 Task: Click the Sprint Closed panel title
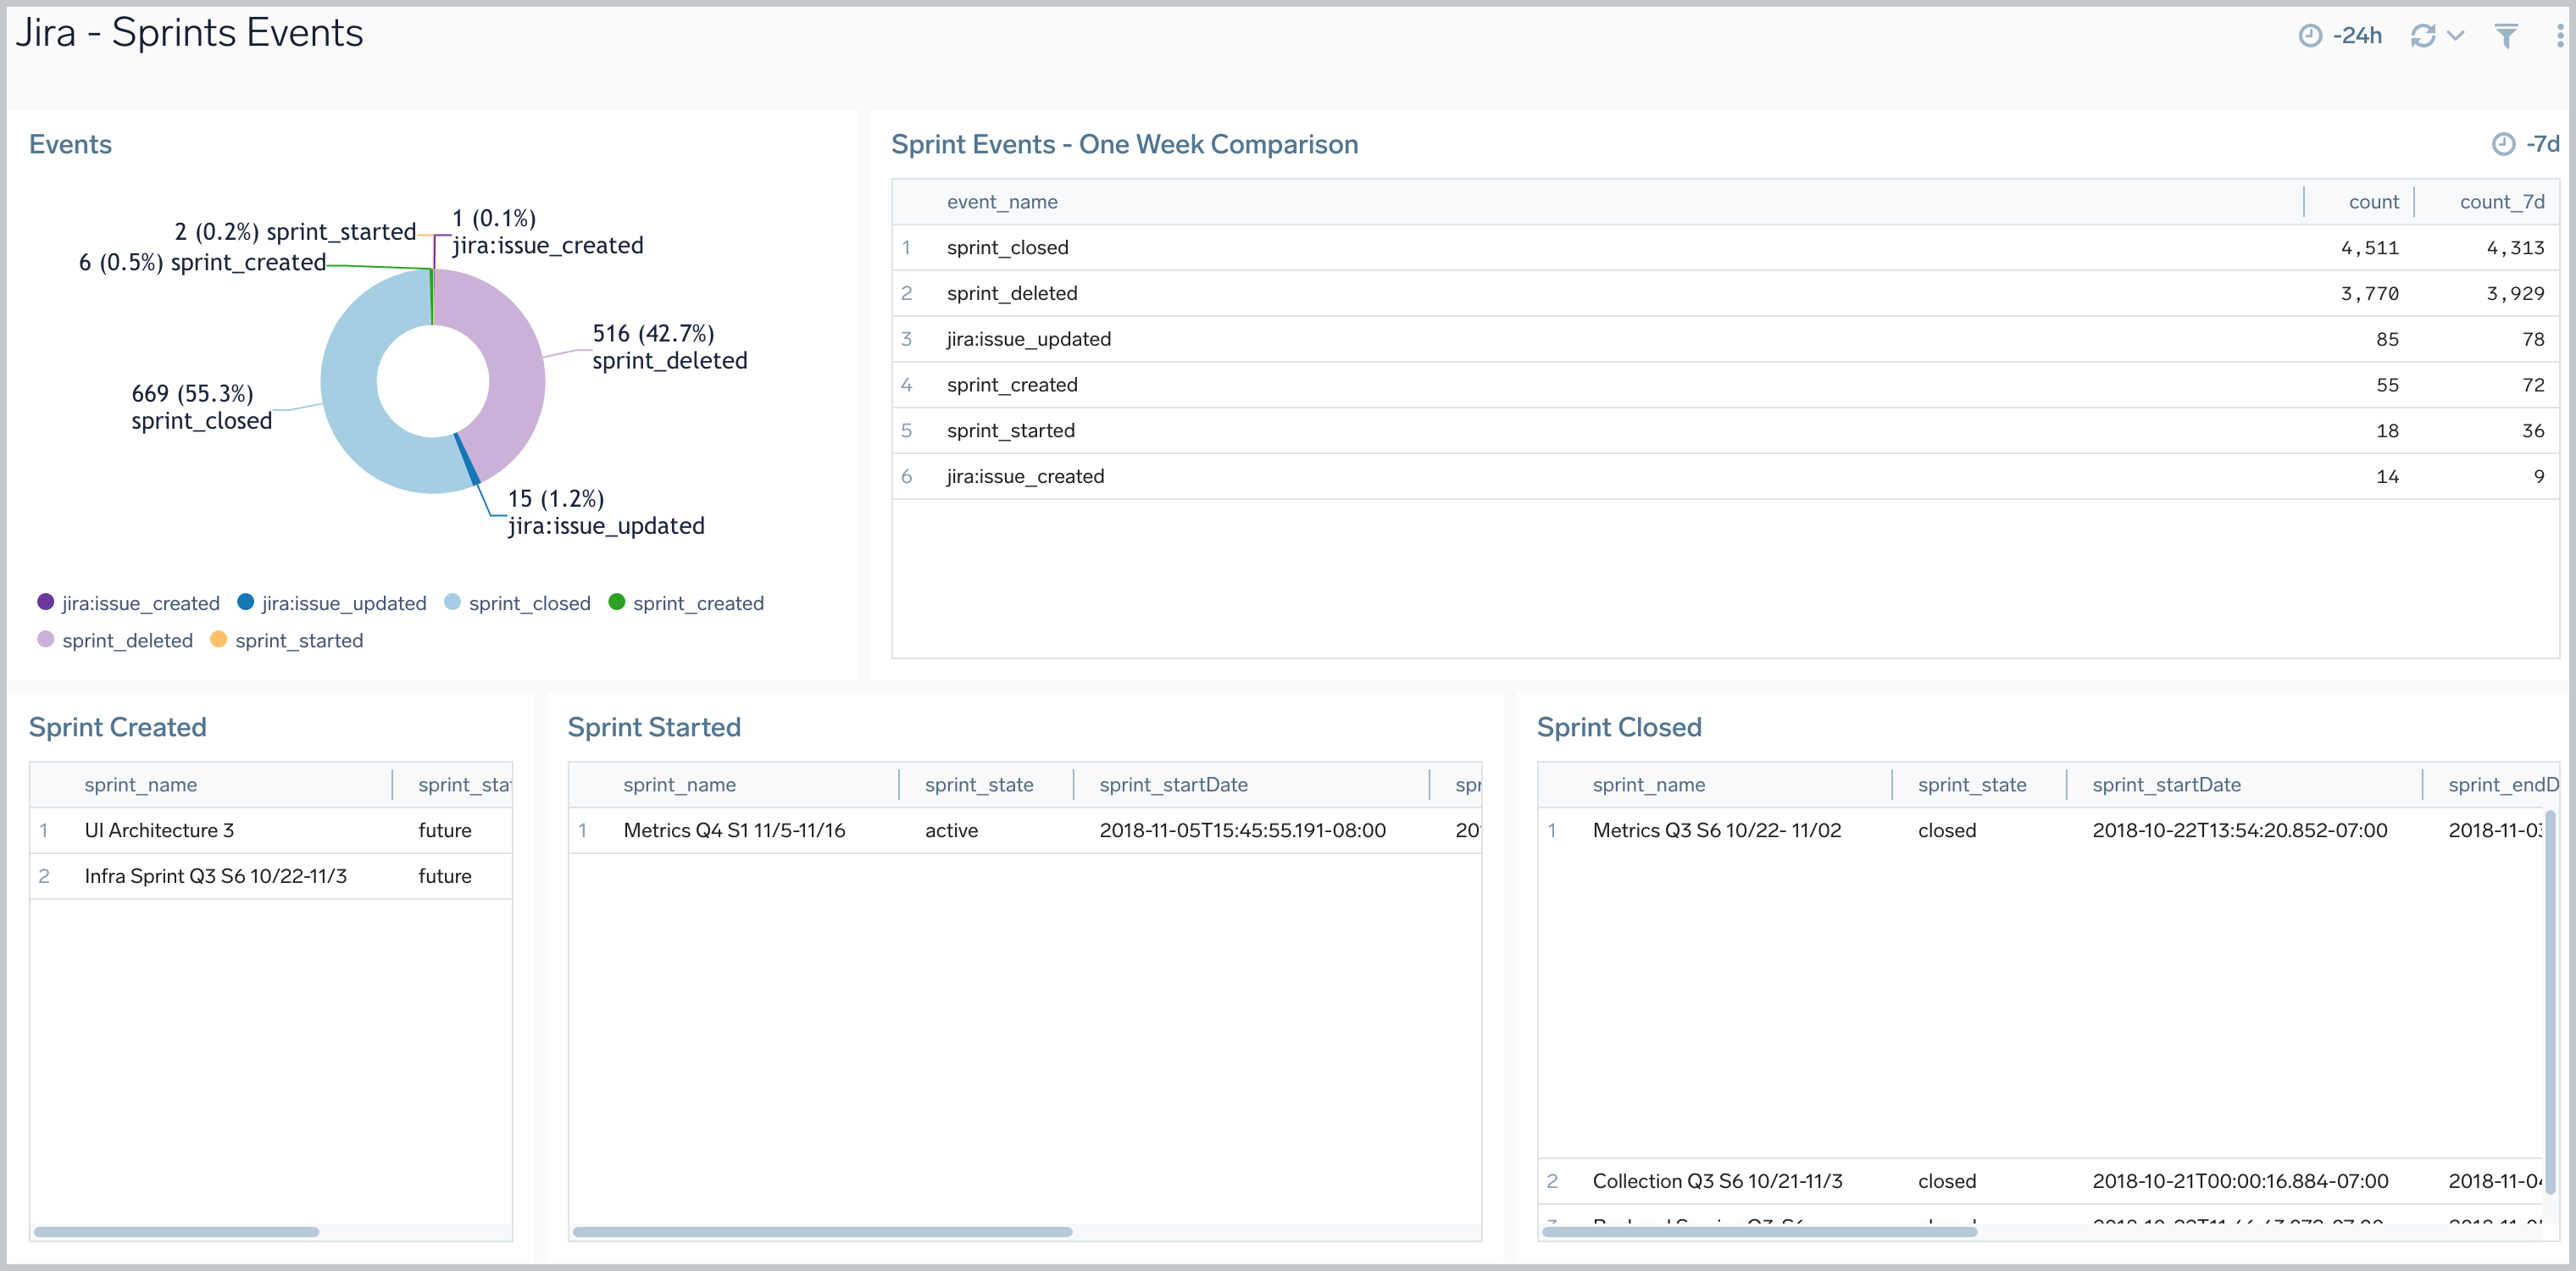point(1619,727)
